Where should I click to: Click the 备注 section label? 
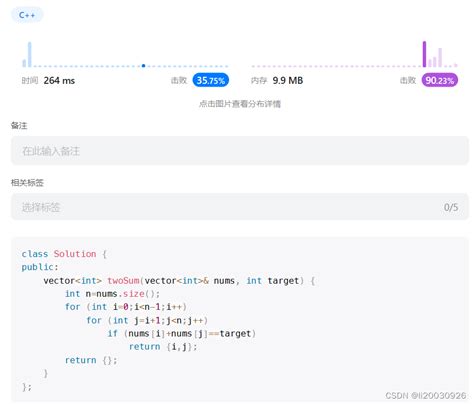point(19,126)
